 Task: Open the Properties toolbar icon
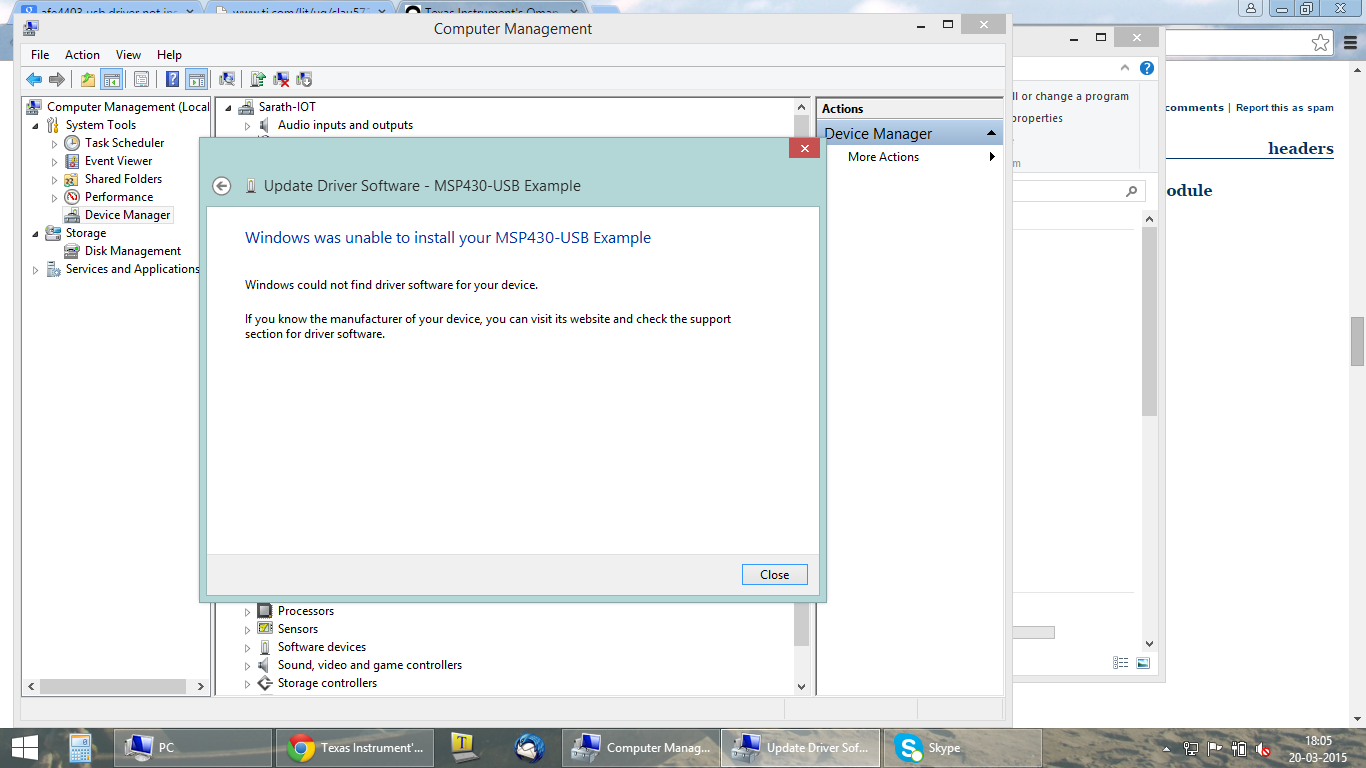141,79
